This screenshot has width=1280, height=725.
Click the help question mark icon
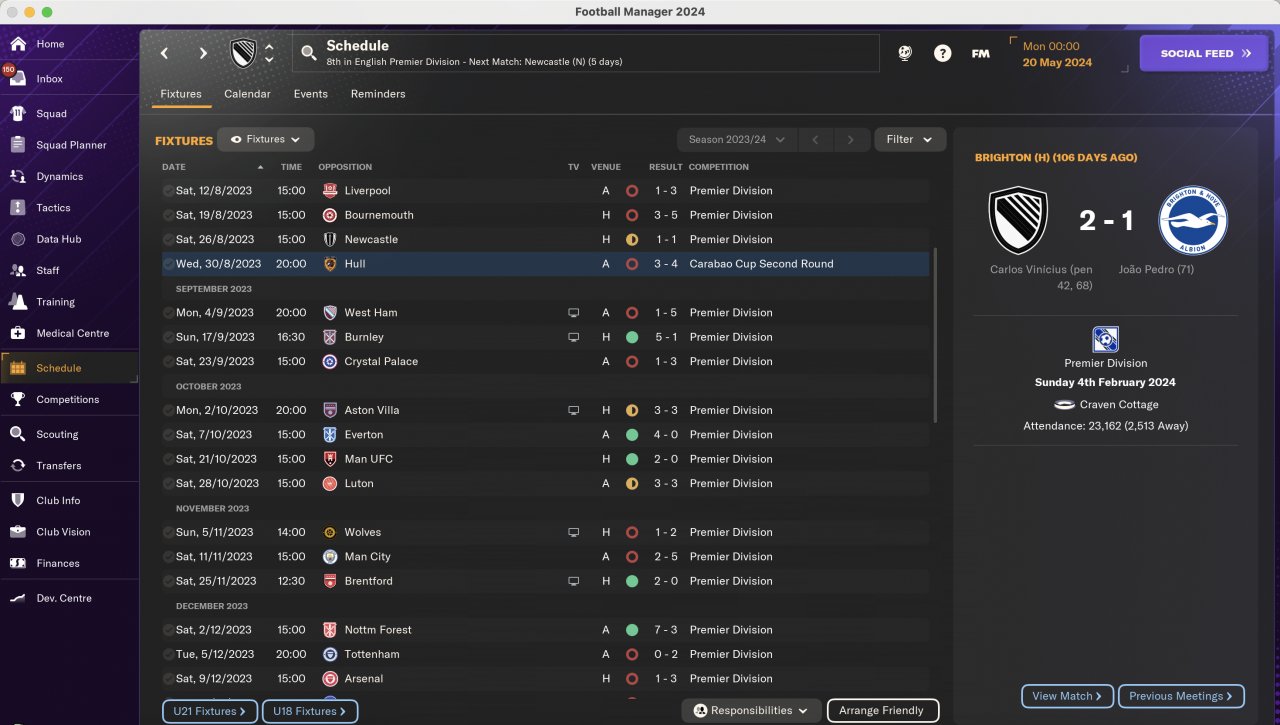(x=942, y=54)
